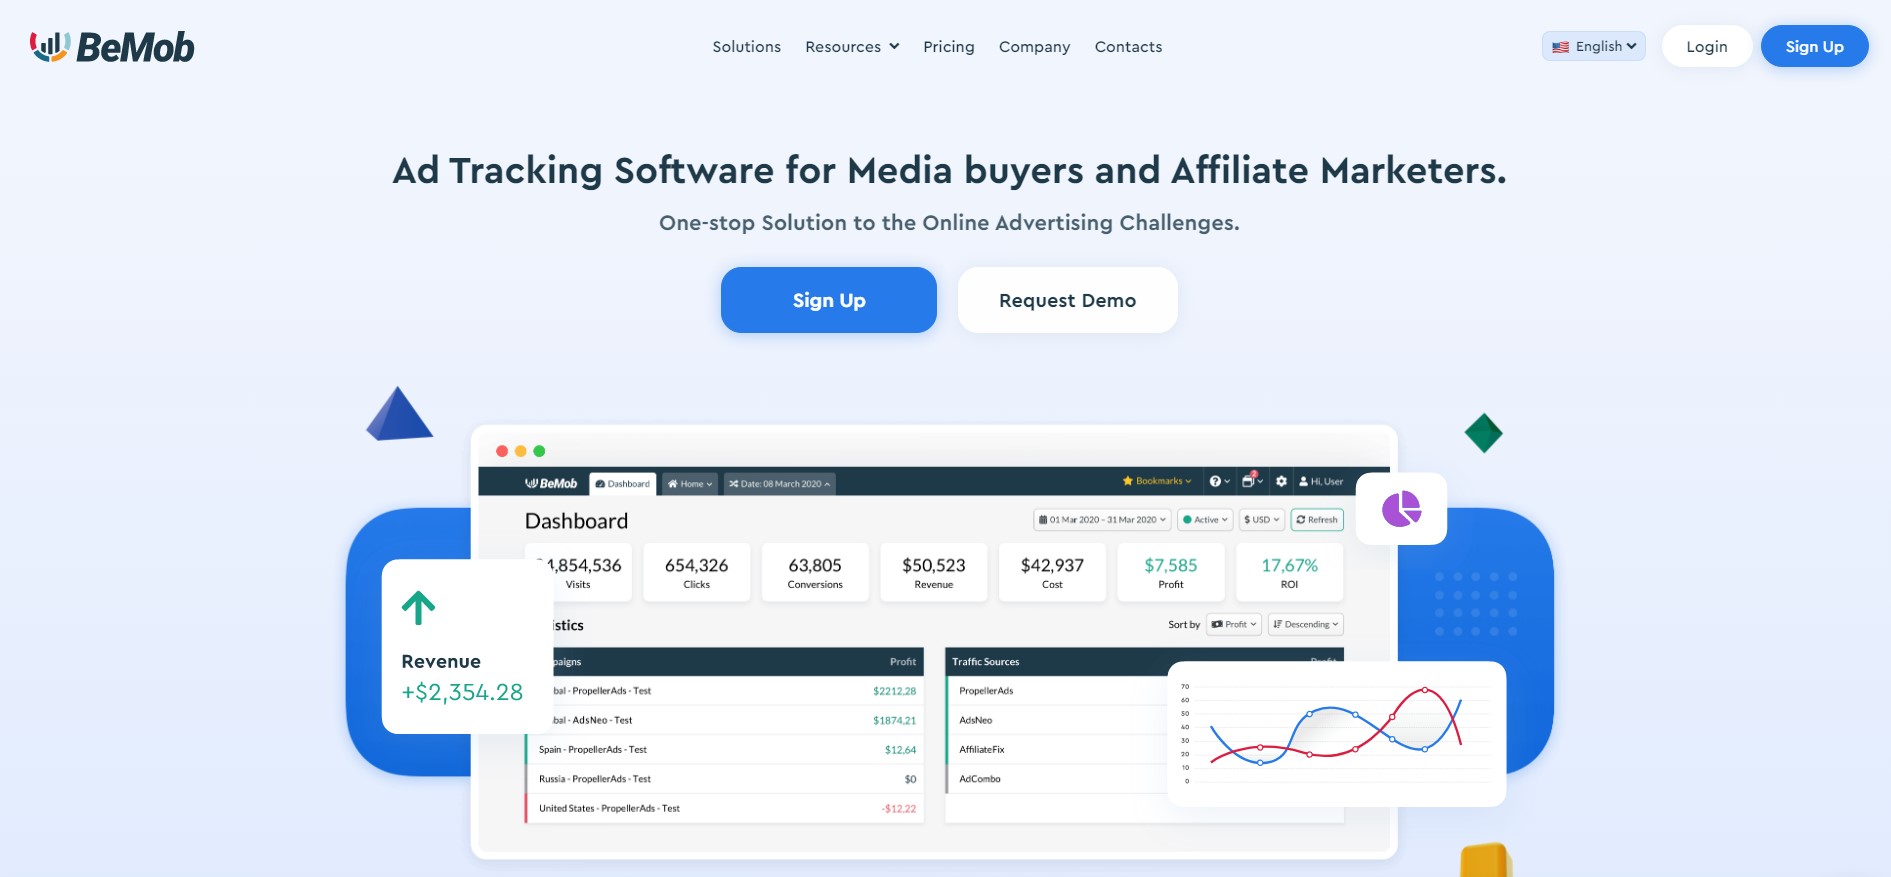Click the green up arrow on the Revenue card

click(x=419, y=608)
